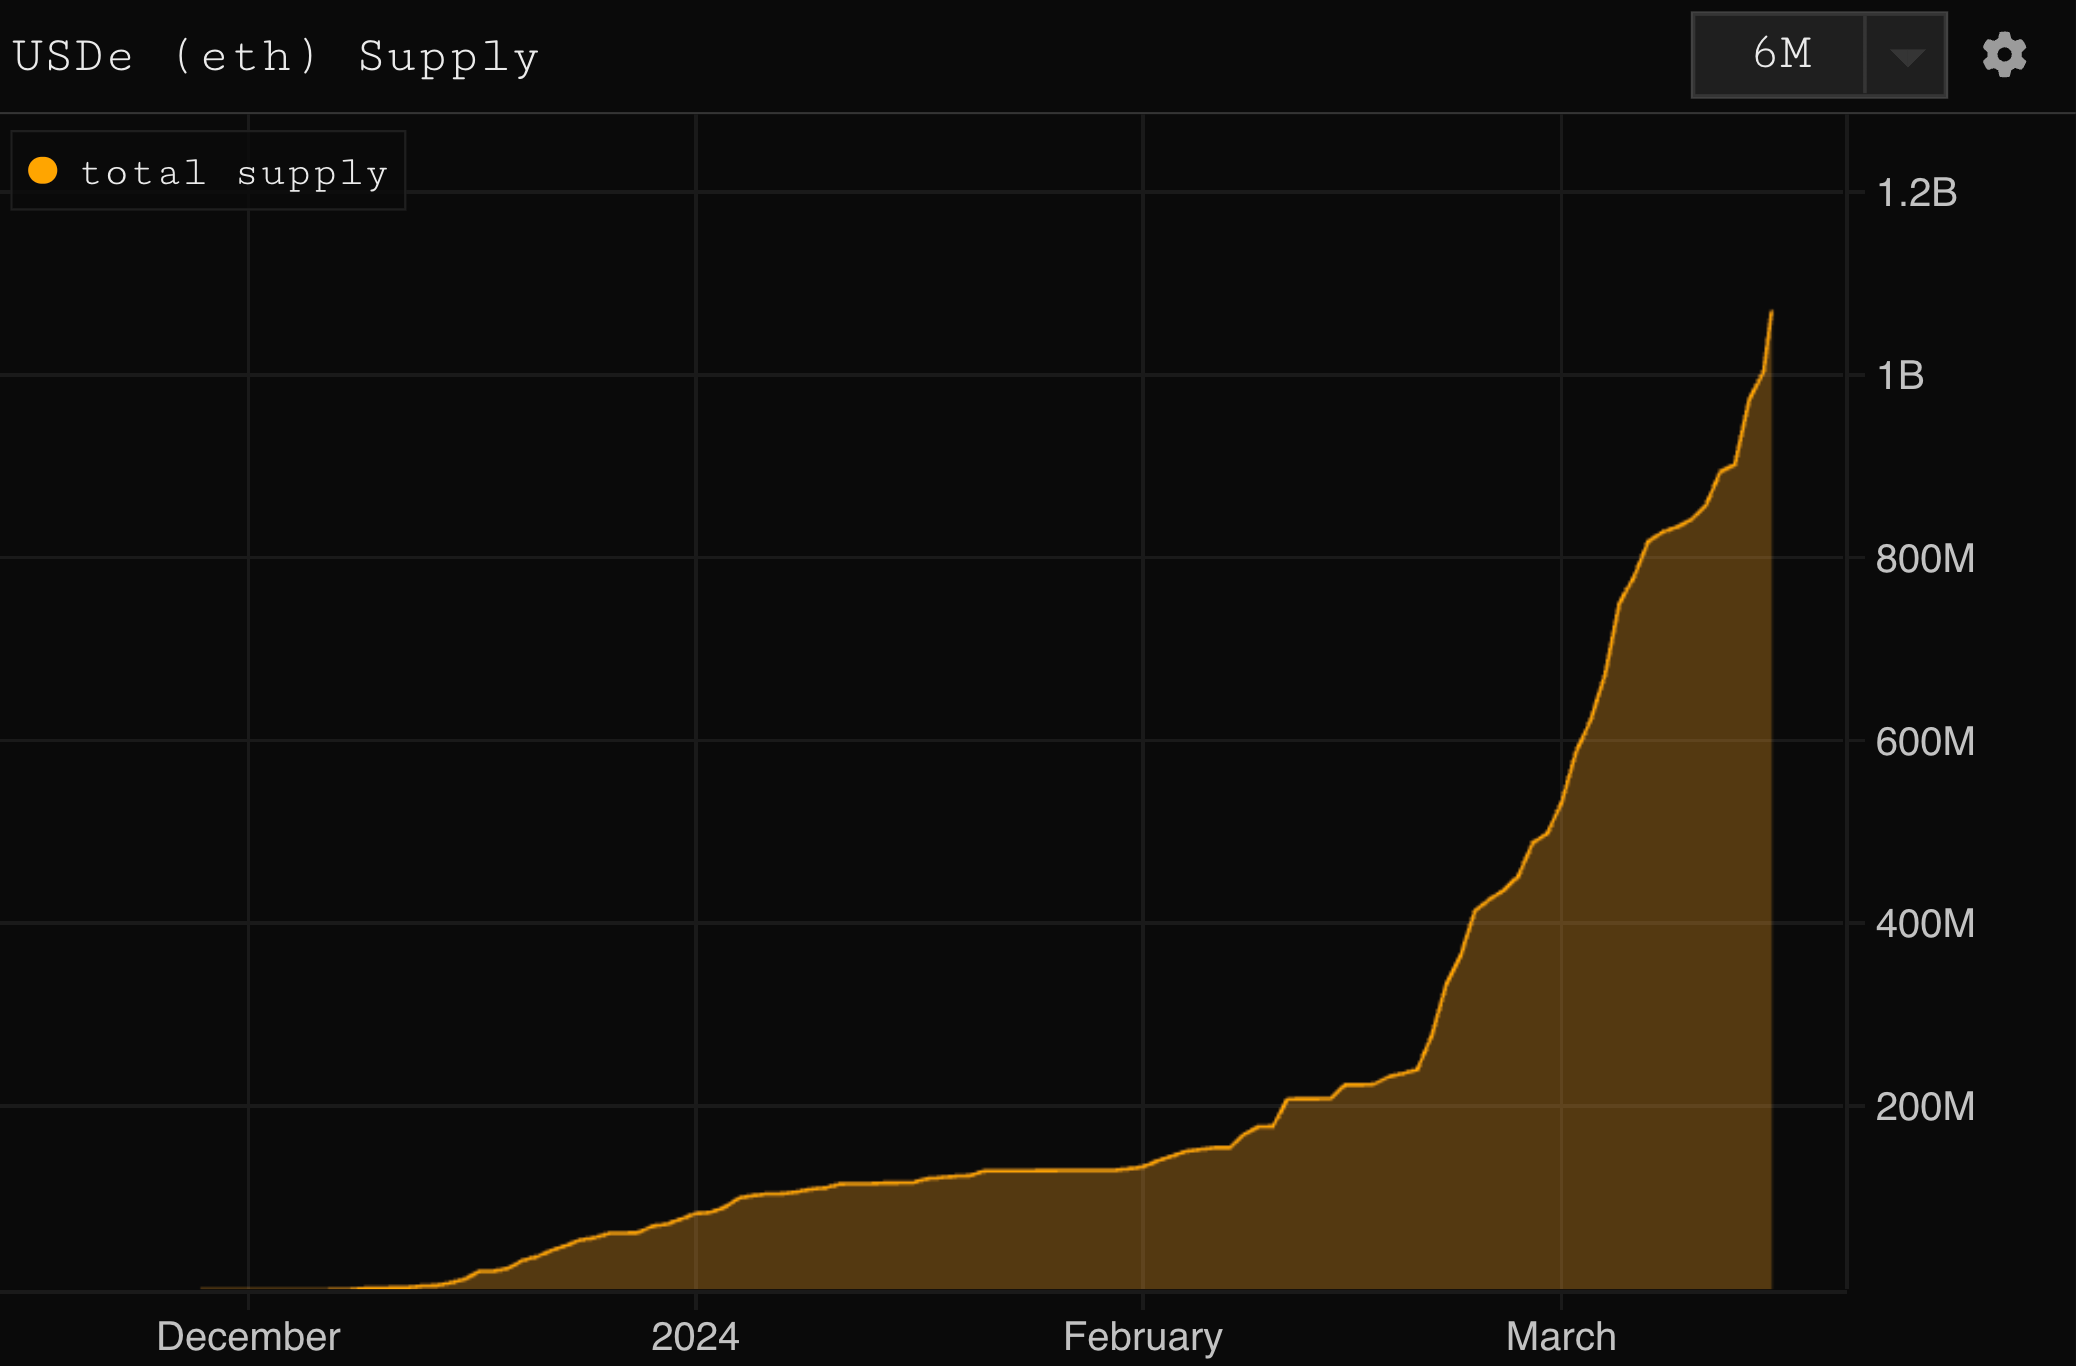Click the 2024 x-axis label

(695, 1336)
